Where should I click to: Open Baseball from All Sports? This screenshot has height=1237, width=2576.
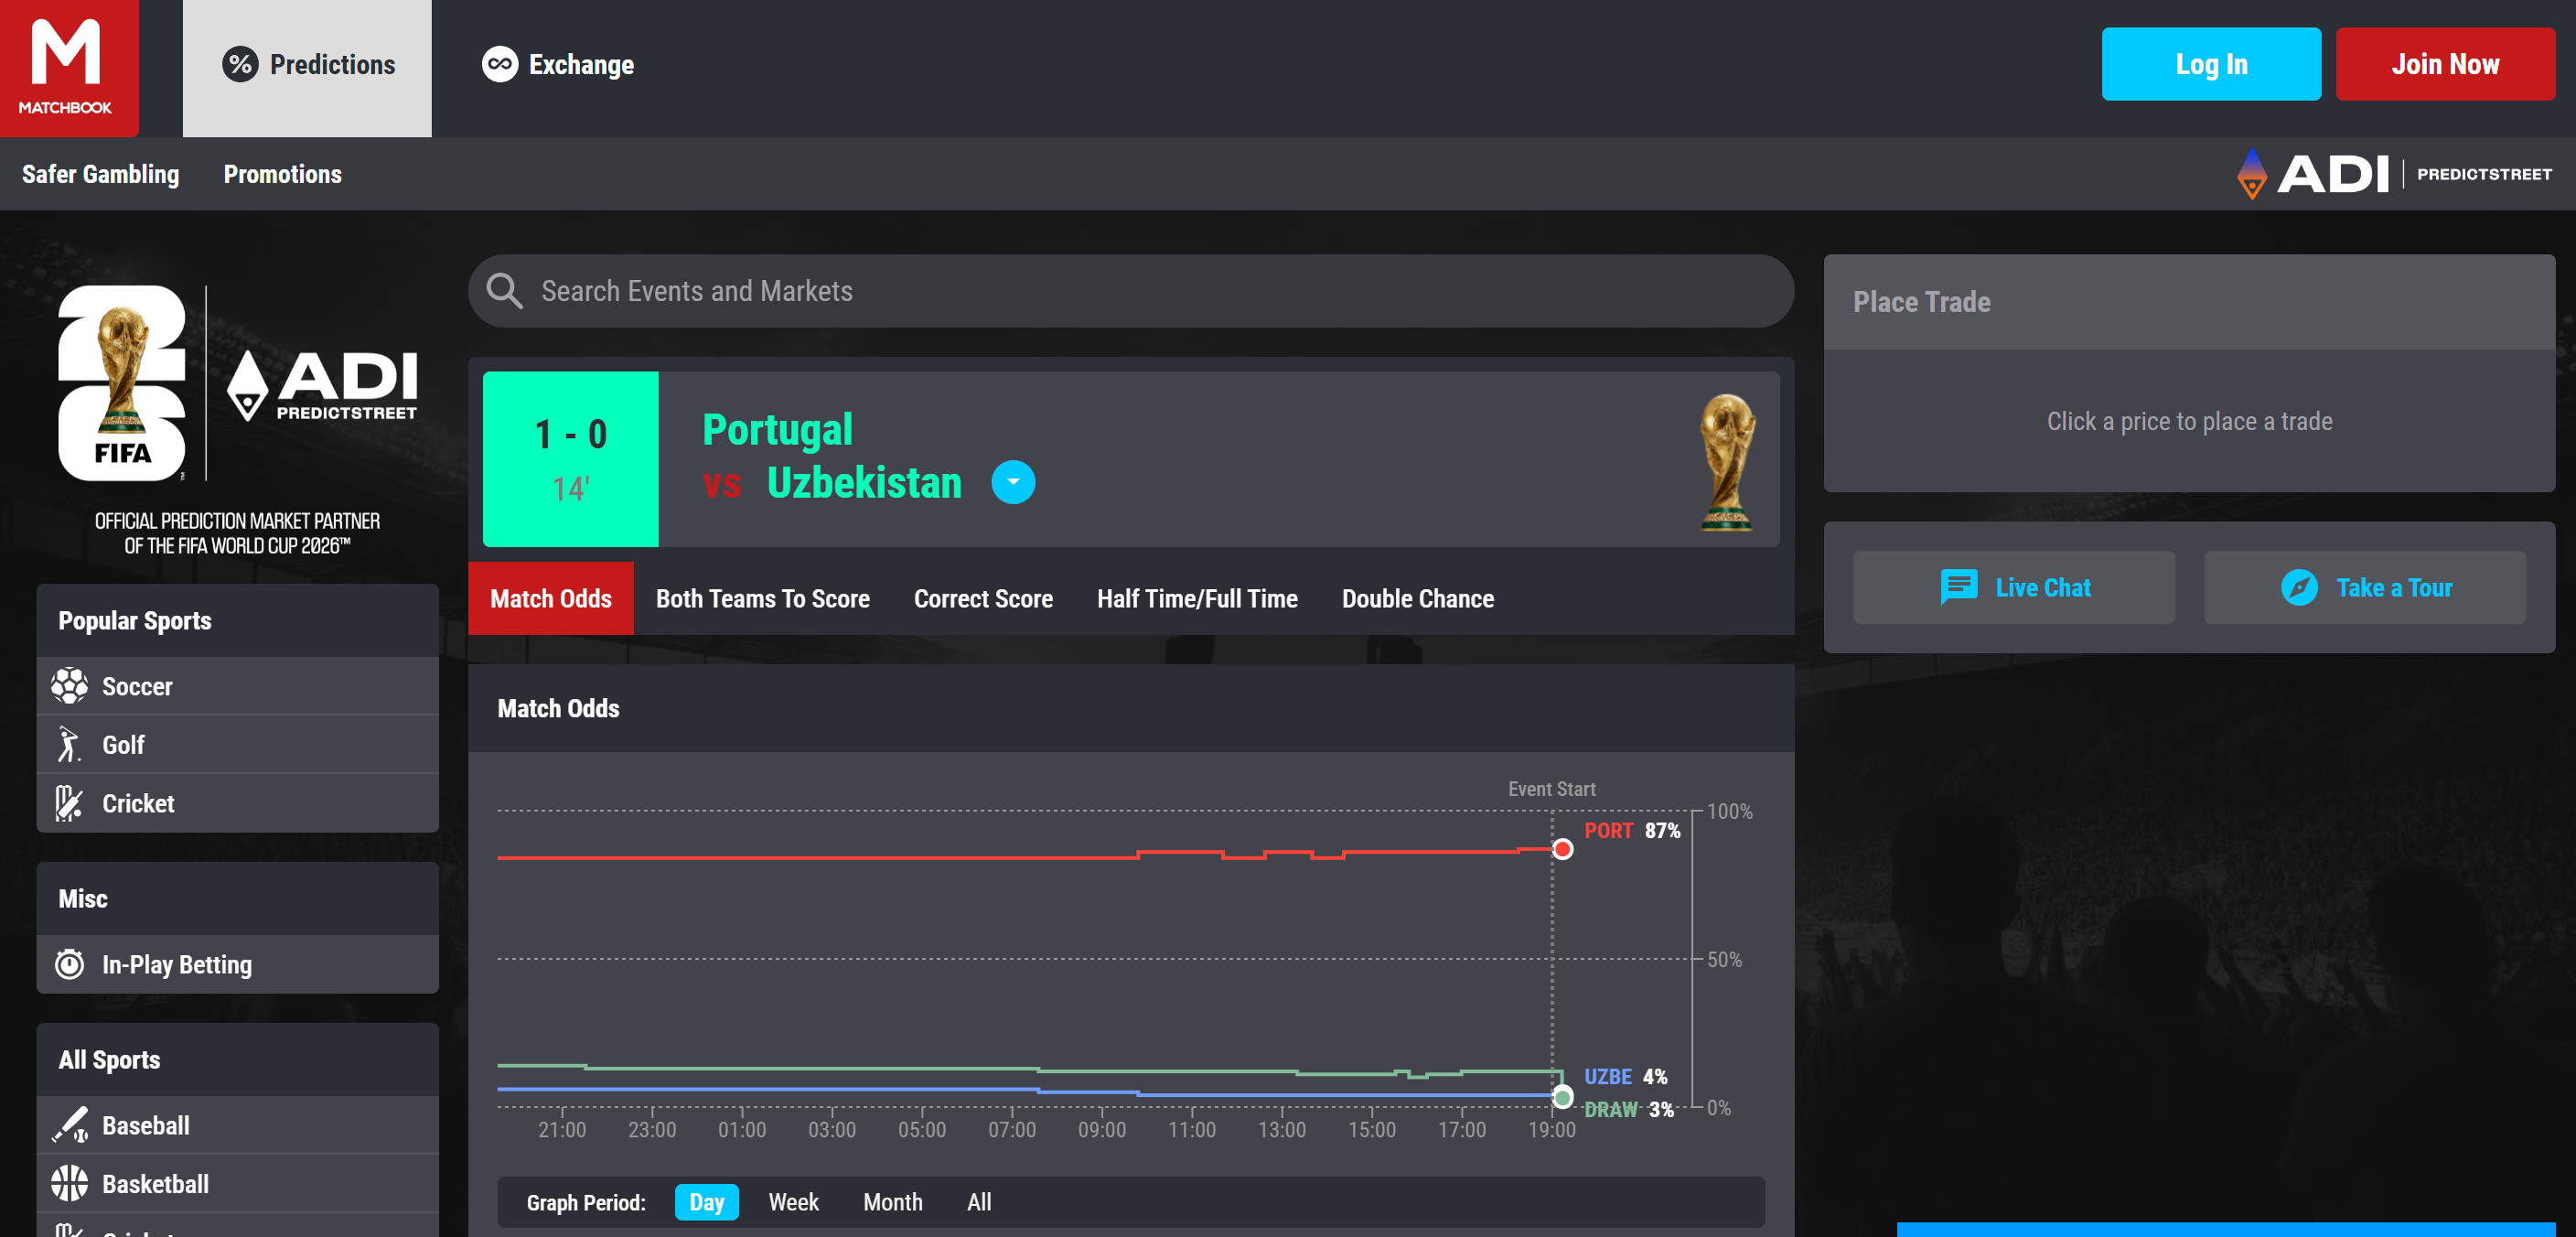pyautogui.click(x=237, y=1125)
